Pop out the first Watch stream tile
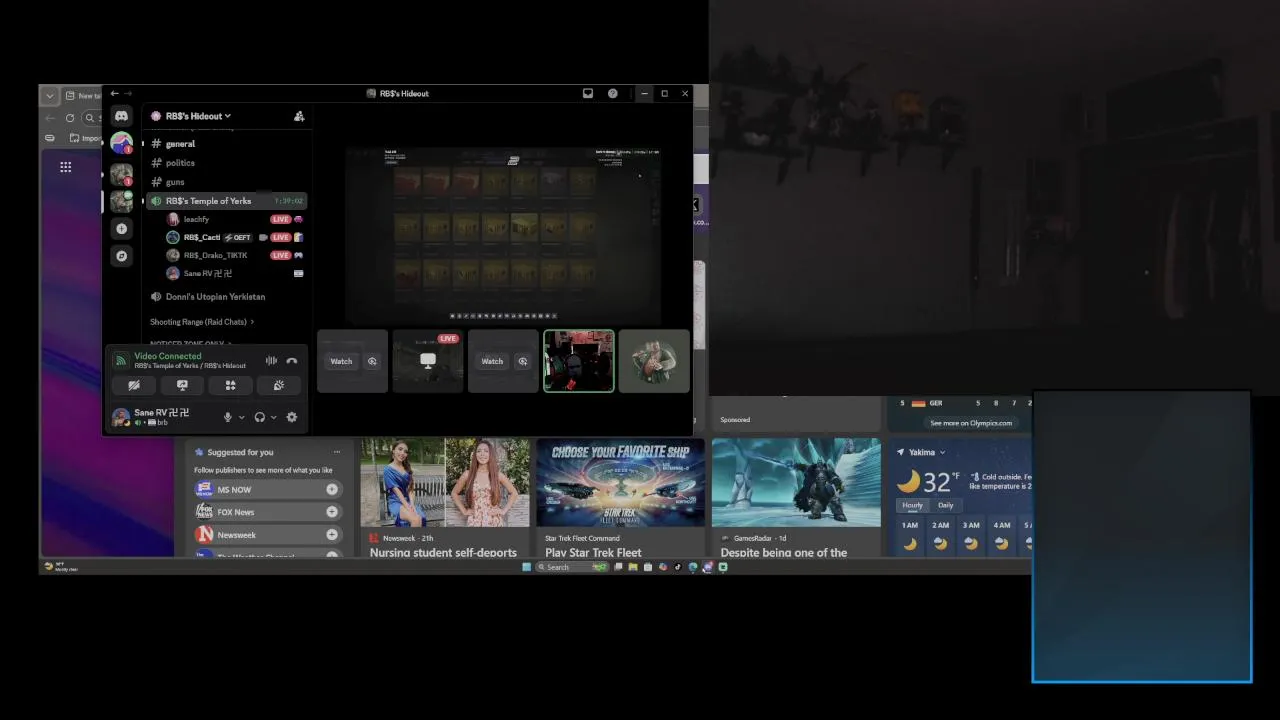This screenshot has width=1280, height=720. pos(372,361)
